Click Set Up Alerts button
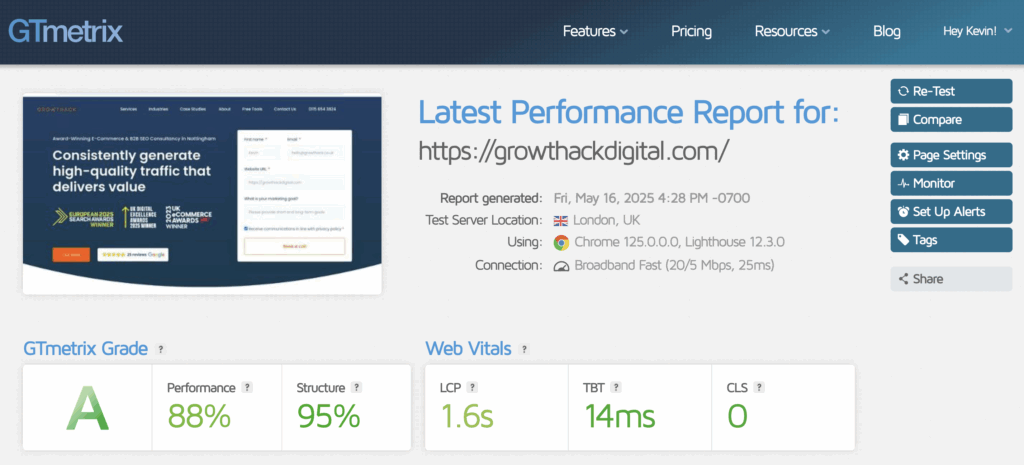Image resolution: width=1024 pixels, height=465 pixels. point(951,212)
